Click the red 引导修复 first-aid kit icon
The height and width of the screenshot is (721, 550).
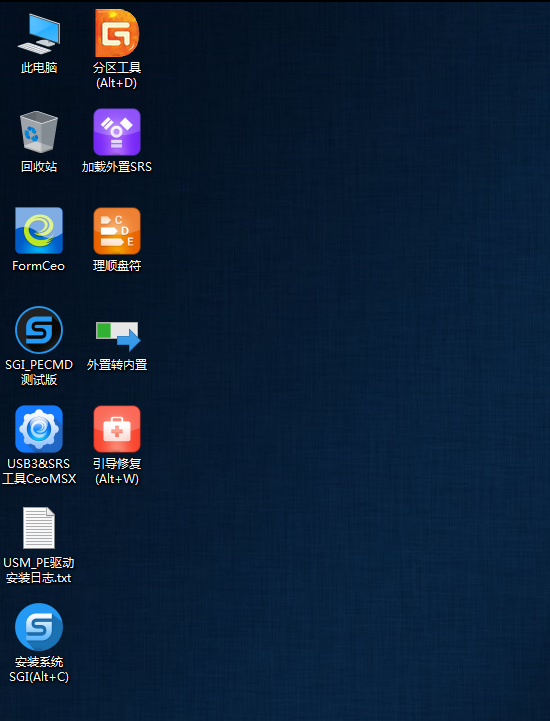117,429
